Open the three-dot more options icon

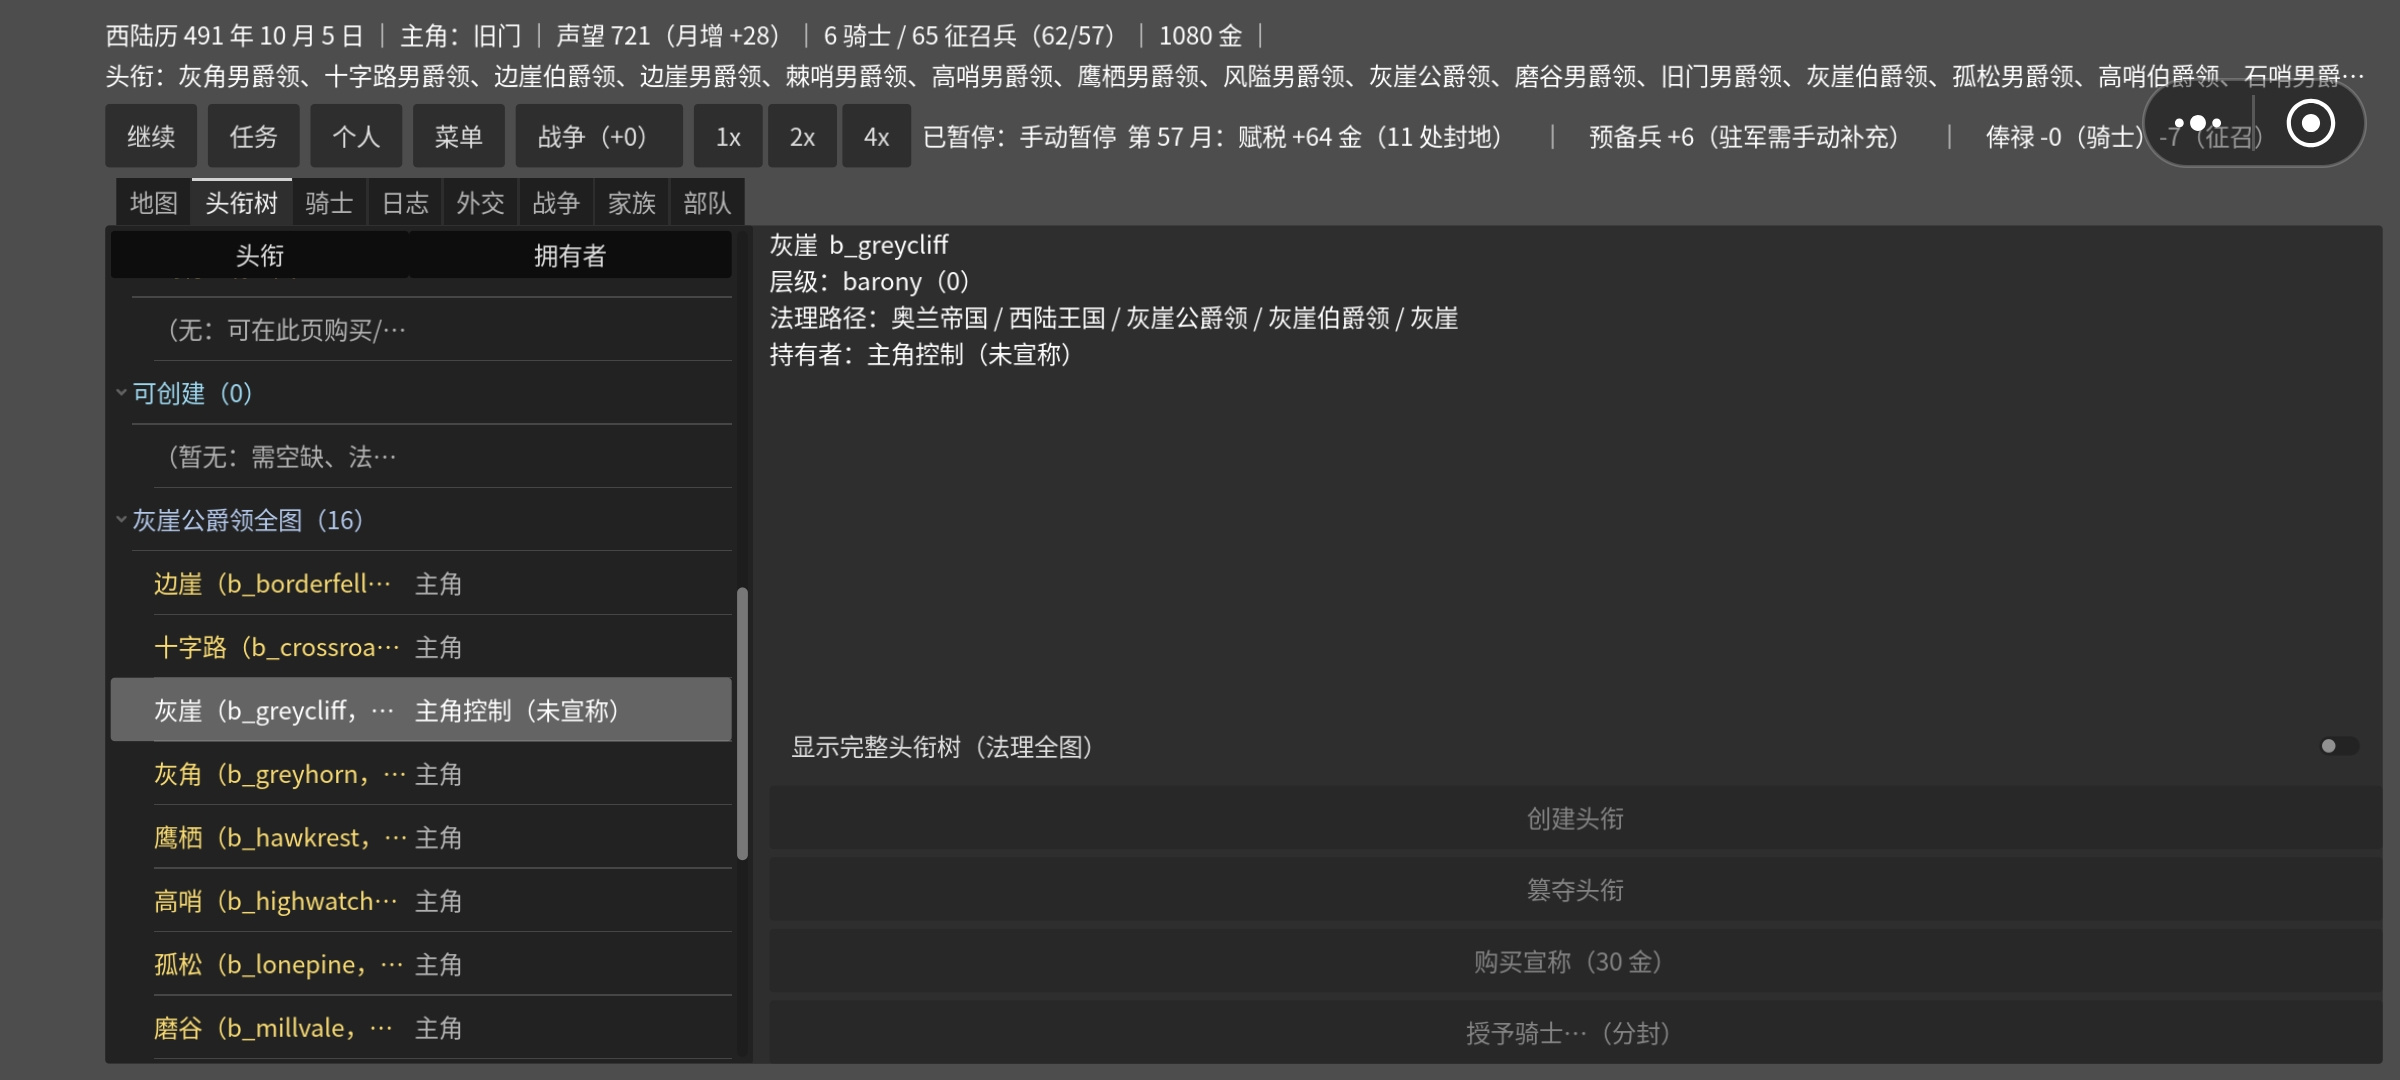pyautogui.click(x=2197, y=124)
